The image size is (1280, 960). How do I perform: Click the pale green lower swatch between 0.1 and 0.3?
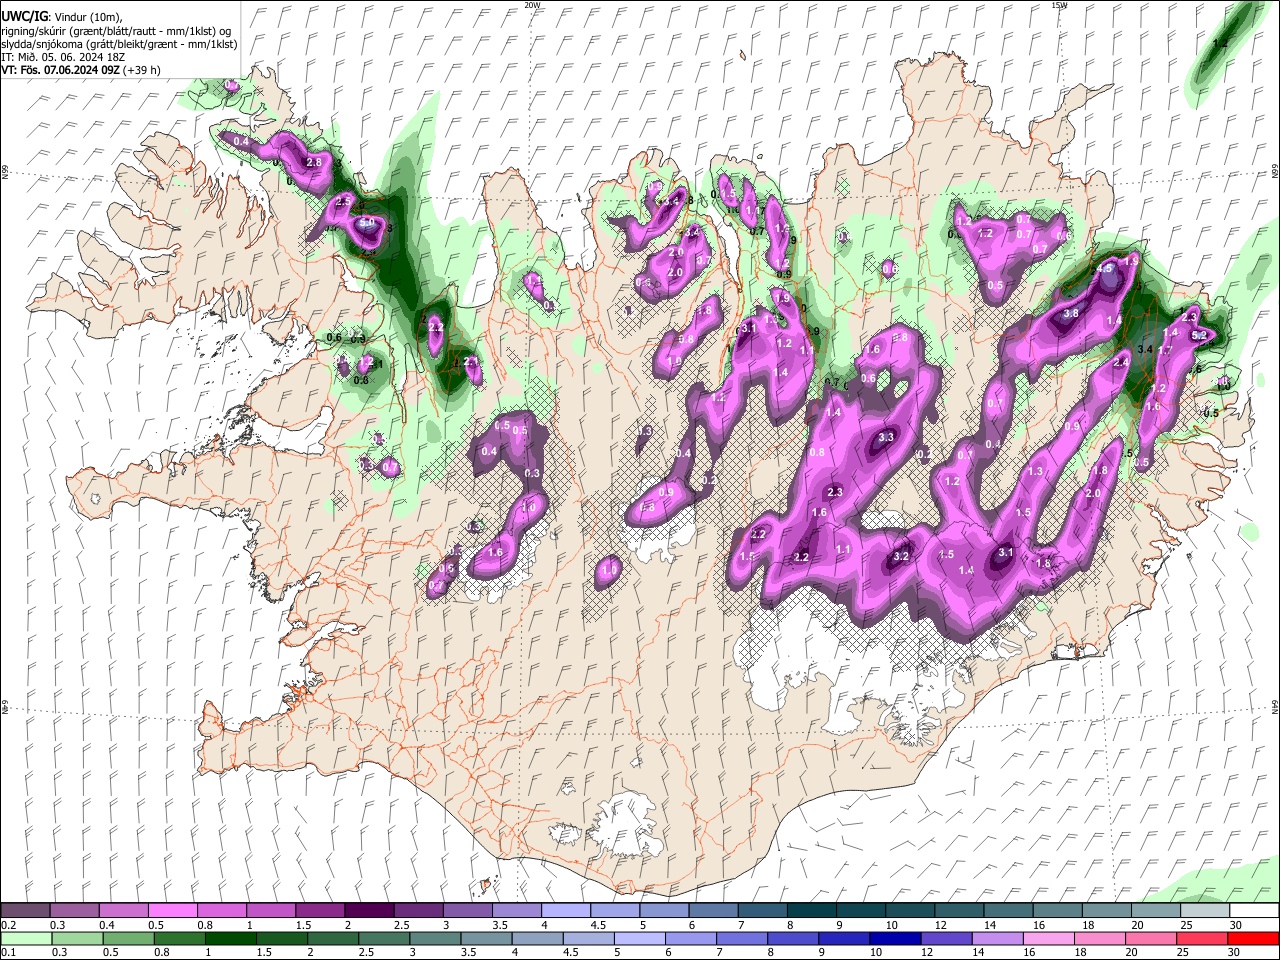click(x=26, y=939)
